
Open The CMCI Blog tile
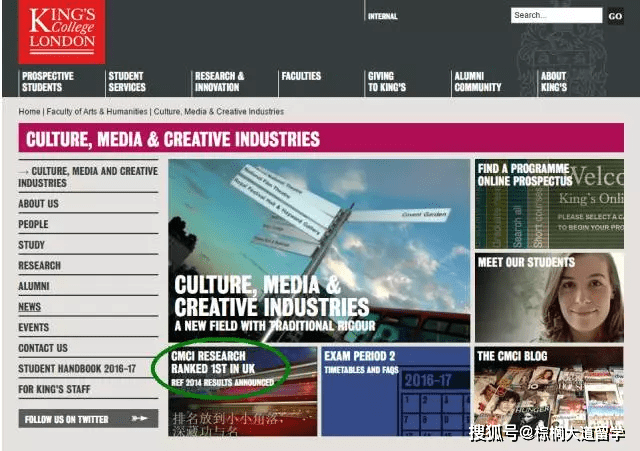[549, 391]
